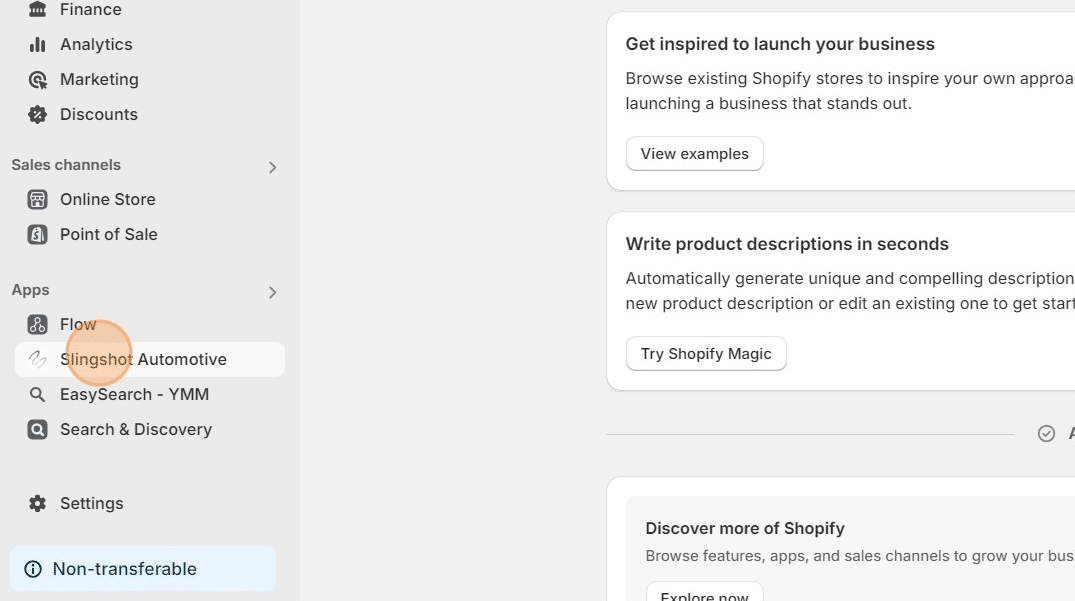Click the Flow app icon
This screenshot has width=1075, height=601.
coord(37,325)
